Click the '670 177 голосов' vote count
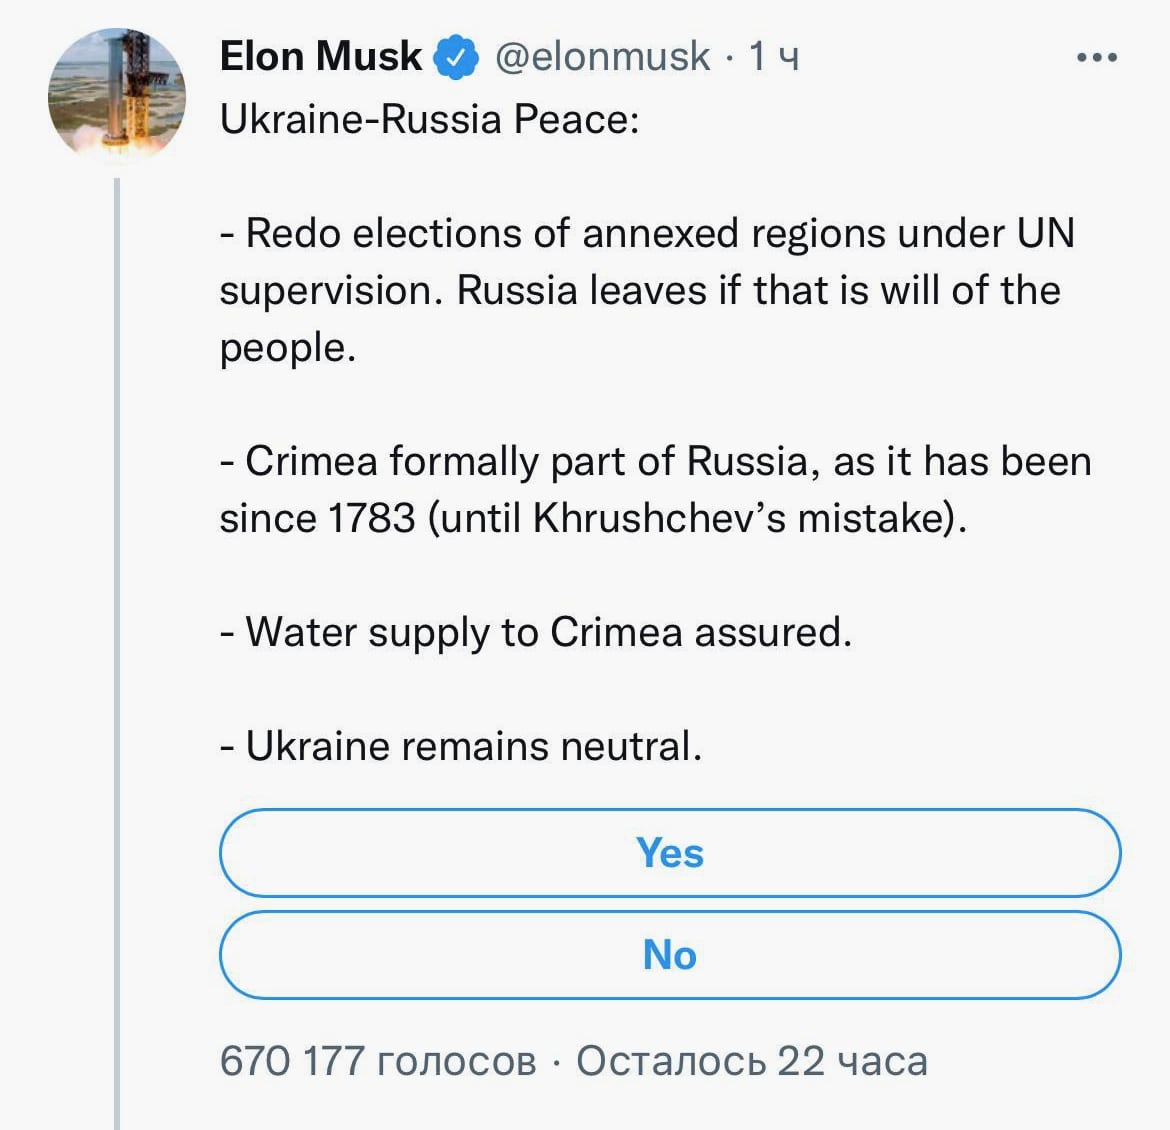 coord(378,1061)
